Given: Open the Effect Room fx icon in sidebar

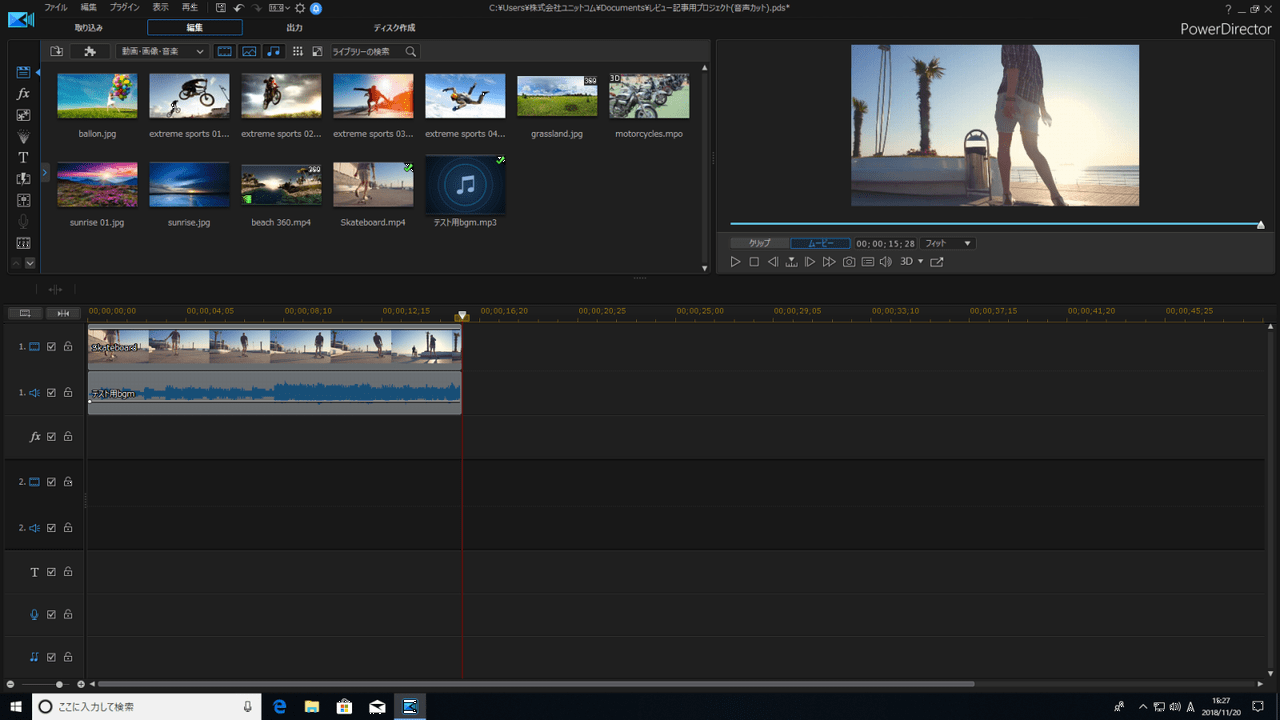Looking at the screenshot, I should [x=23, y=94].
